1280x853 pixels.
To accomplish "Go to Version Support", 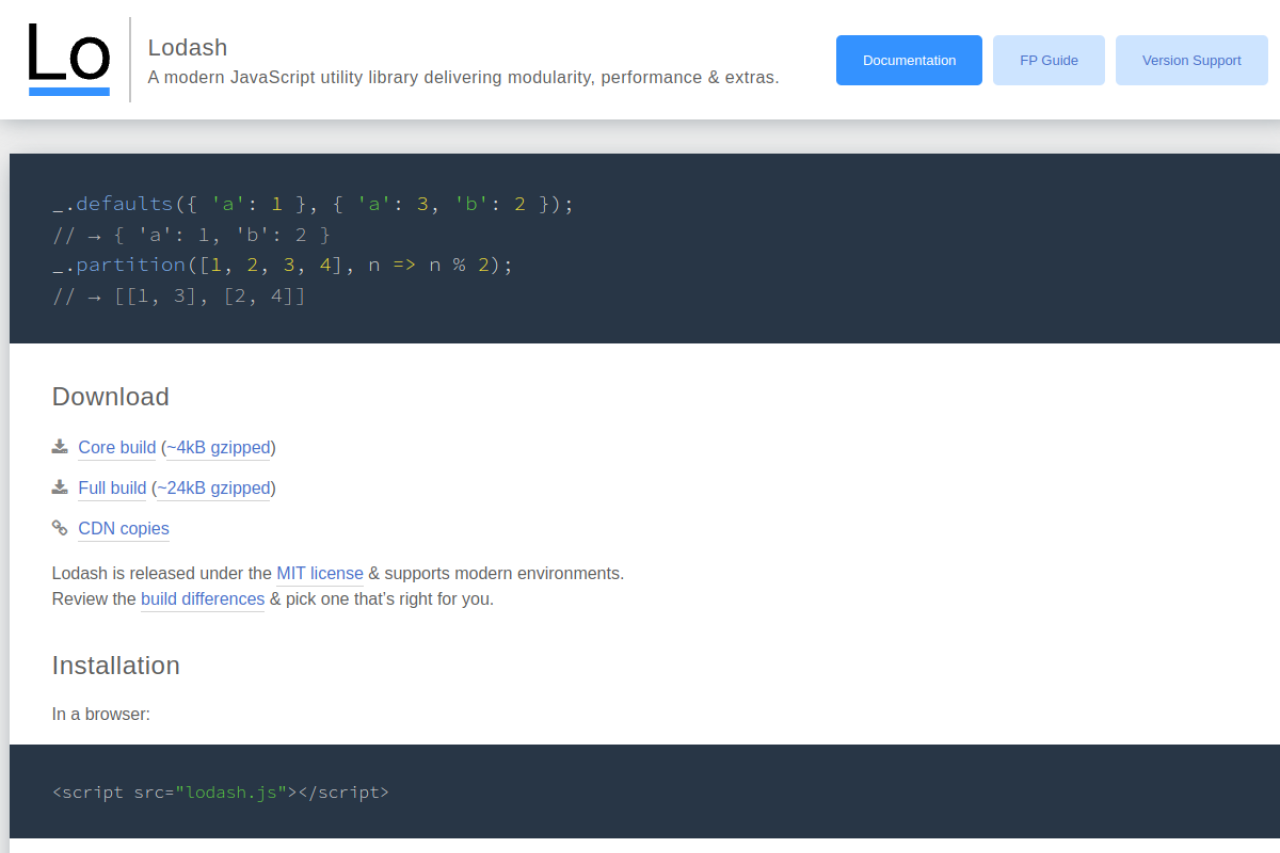I will [1192, 60].
